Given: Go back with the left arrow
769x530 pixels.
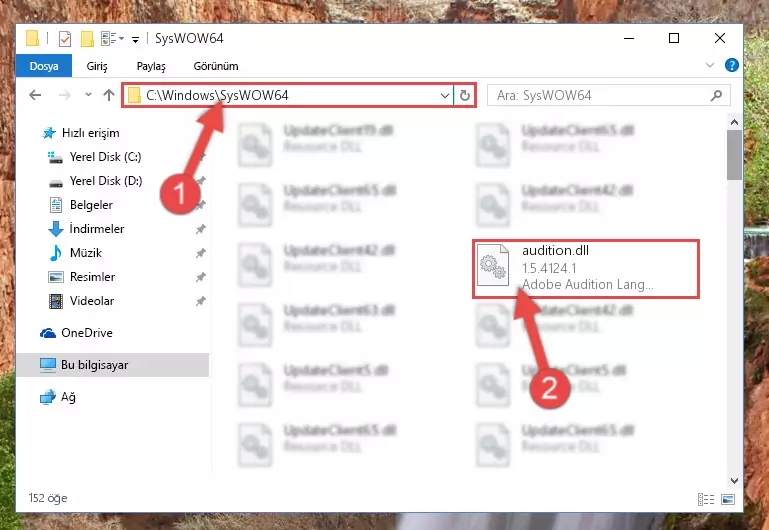Looking at the screenshot, I should point(35,95).
